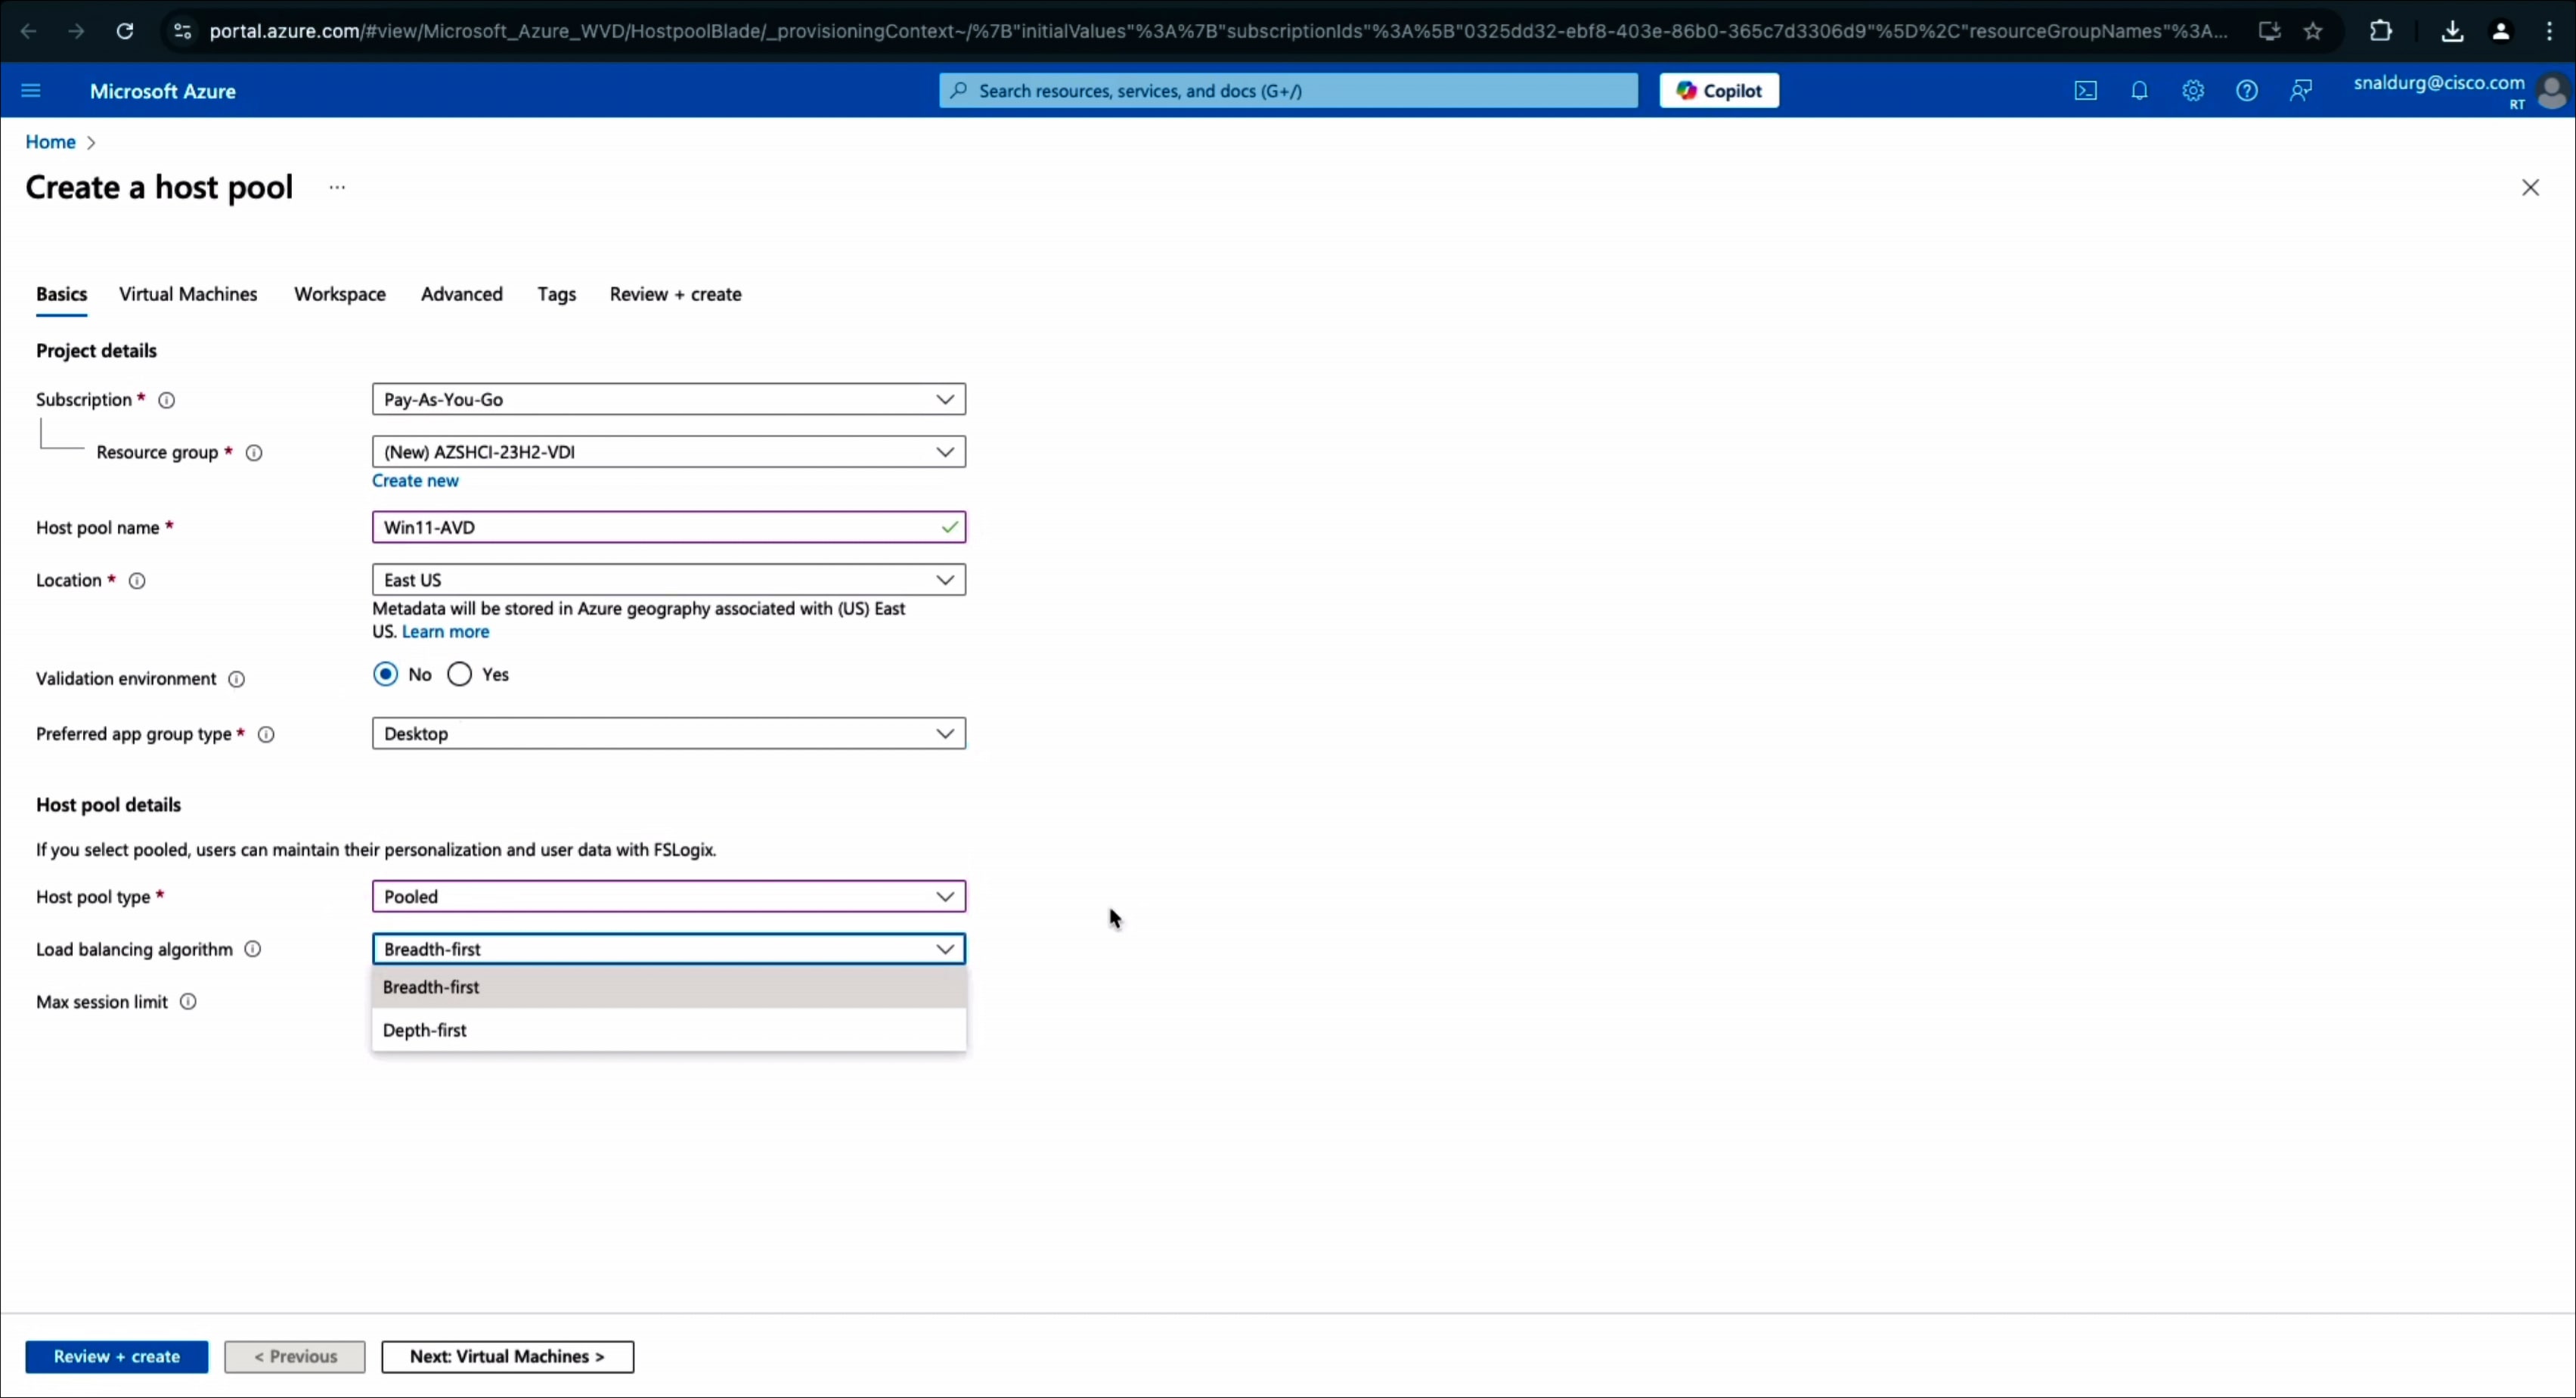Image resolution: width=2576 pixels, height=1398 pixels.
Task: Open the Location East US dropdown
Action: click(x=669, y=580)
